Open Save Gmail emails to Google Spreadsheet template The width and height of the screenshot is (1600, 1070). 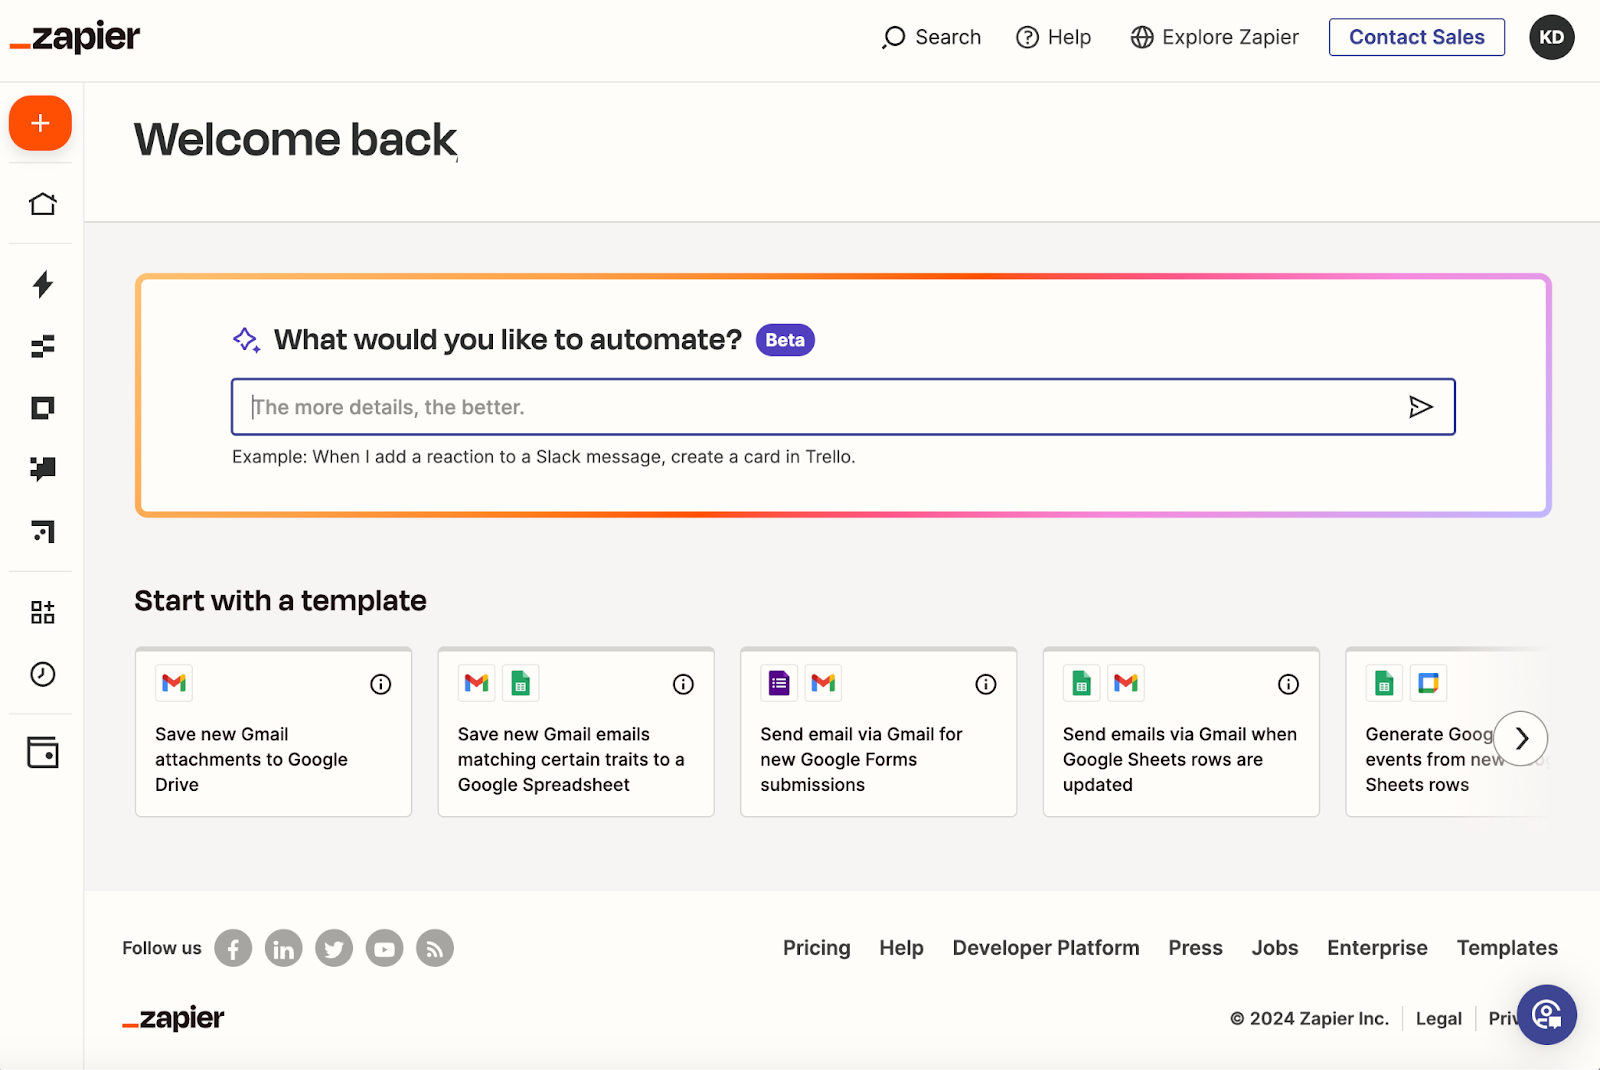pos(576,732)
